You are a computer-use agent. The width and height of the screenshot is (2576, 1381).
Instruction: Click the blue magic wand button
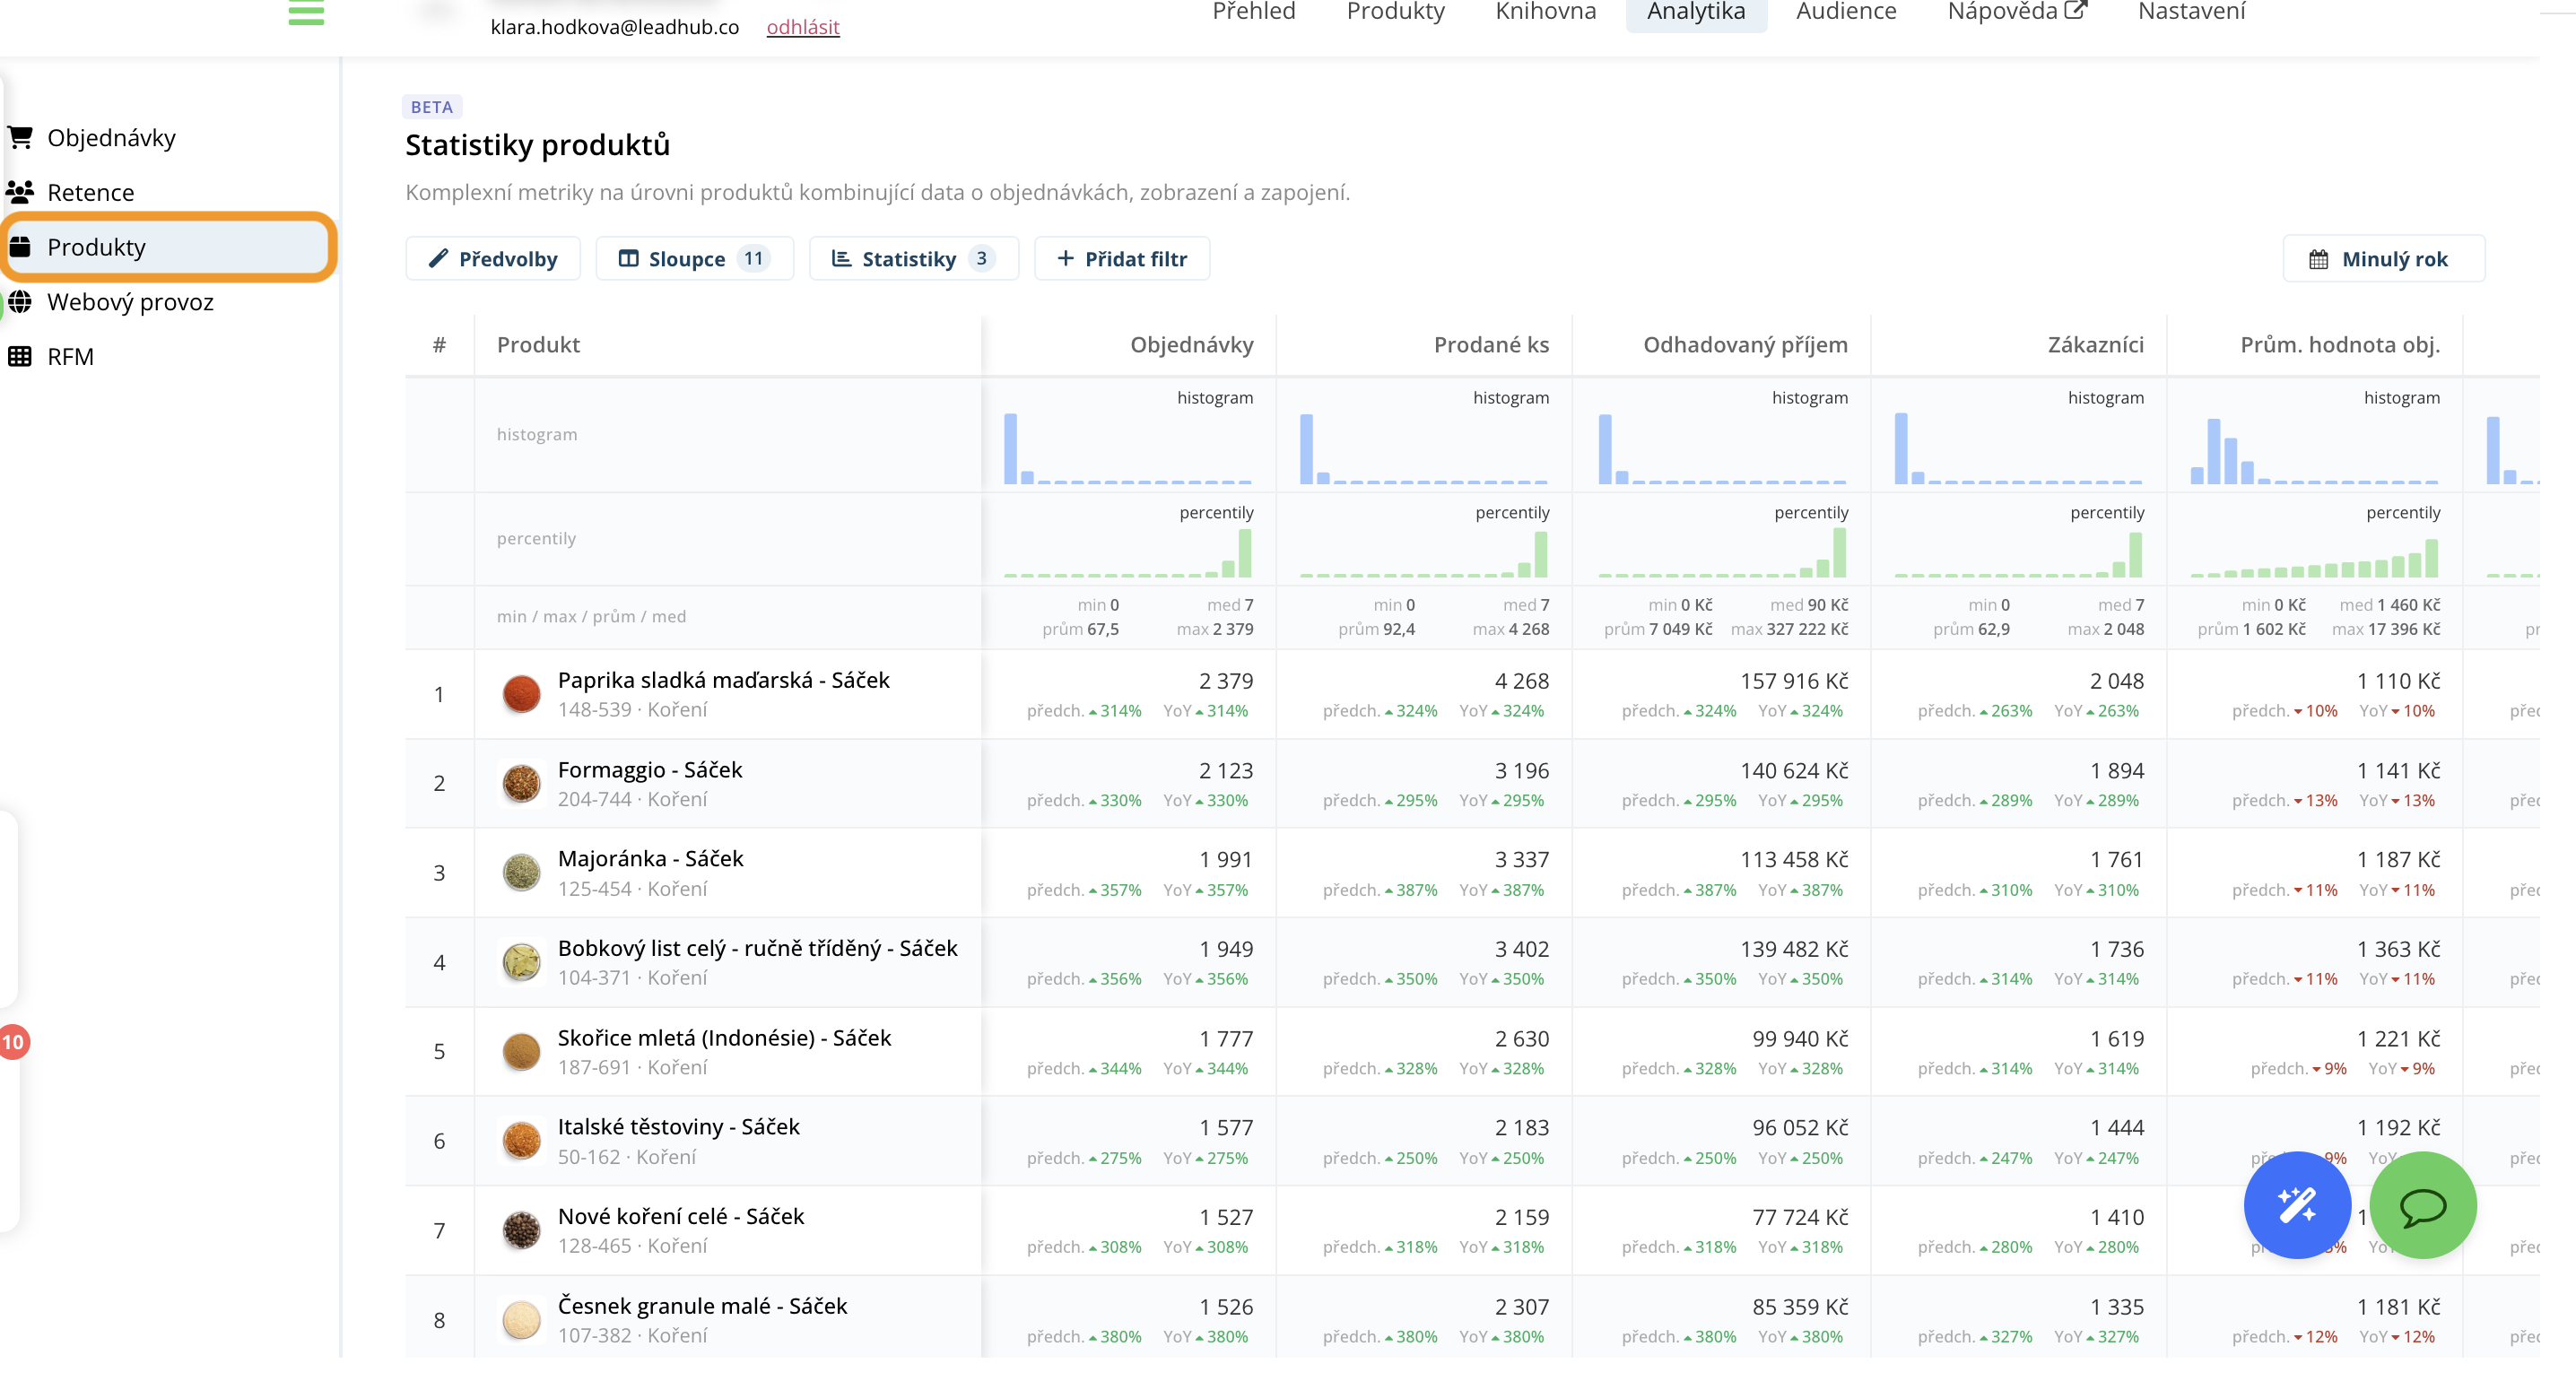click(x=2296, y=1205)
